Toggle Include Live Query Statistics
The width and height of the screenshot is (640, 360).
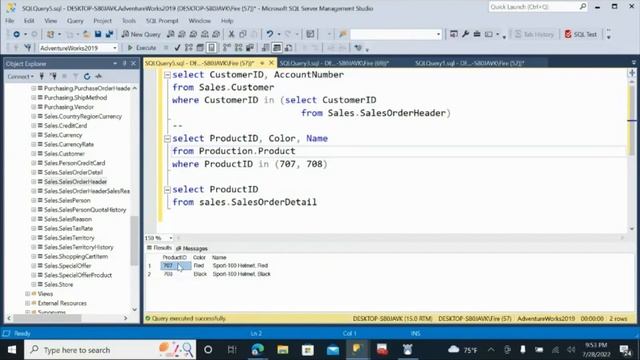(x=238, y=48)
